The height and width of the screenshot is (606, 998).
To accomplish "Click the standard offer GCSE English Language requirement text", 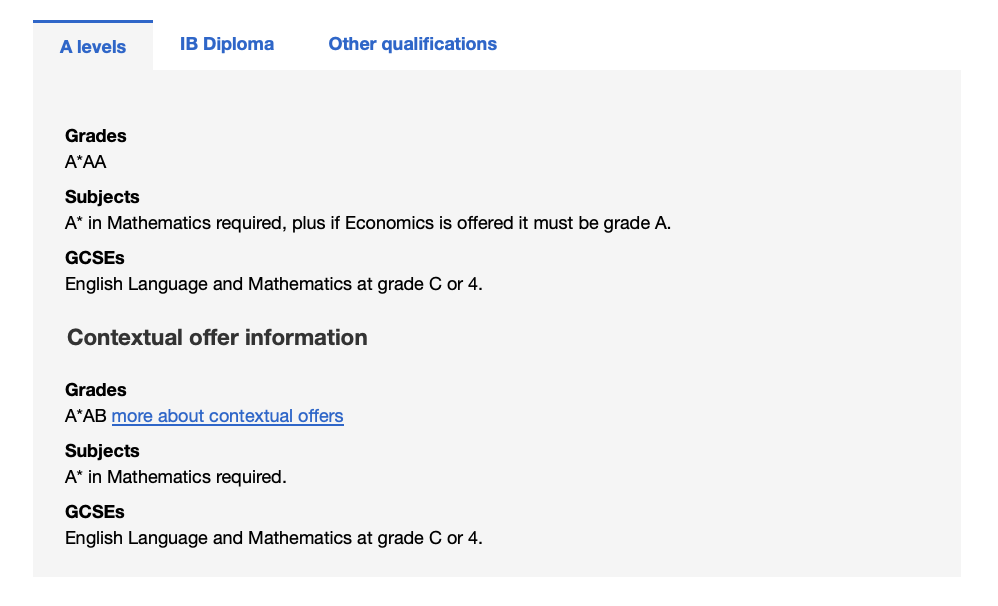I will [x=273, y=284].
